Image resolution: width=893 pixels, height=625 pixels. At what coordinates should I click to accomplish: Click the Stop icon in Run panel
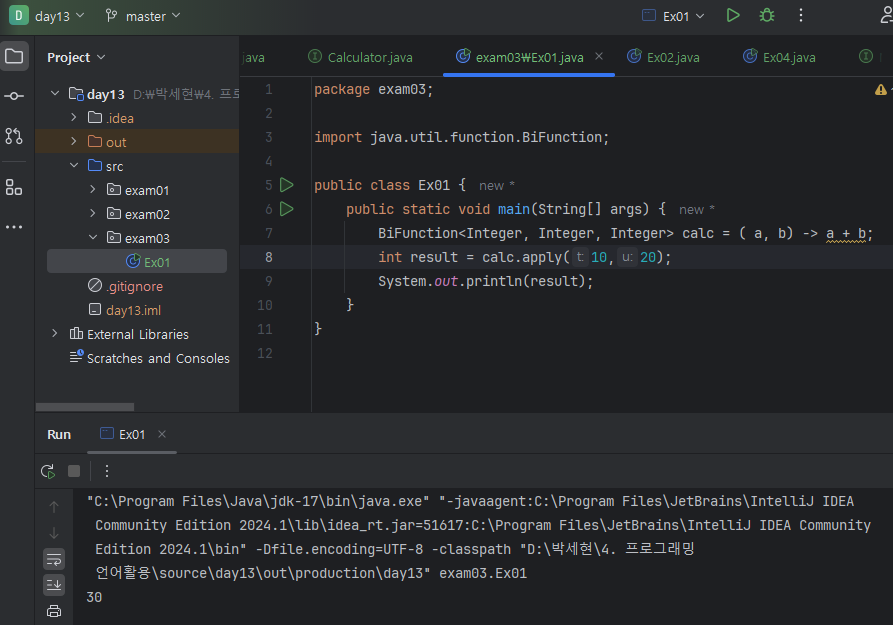[x=74, y=471]
